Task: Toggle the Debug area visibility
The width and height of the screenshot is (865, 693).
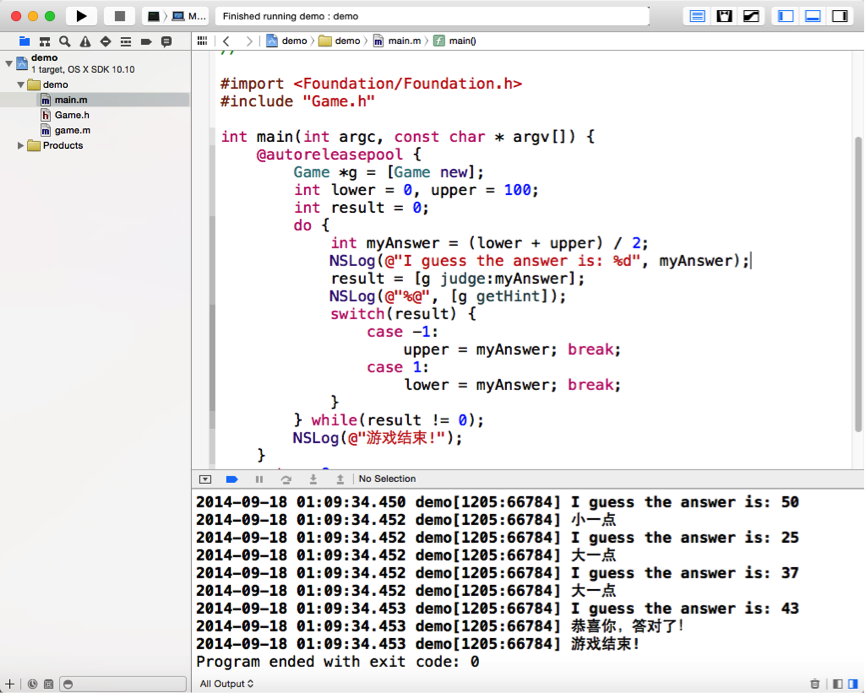Action: tap(813, 16)
